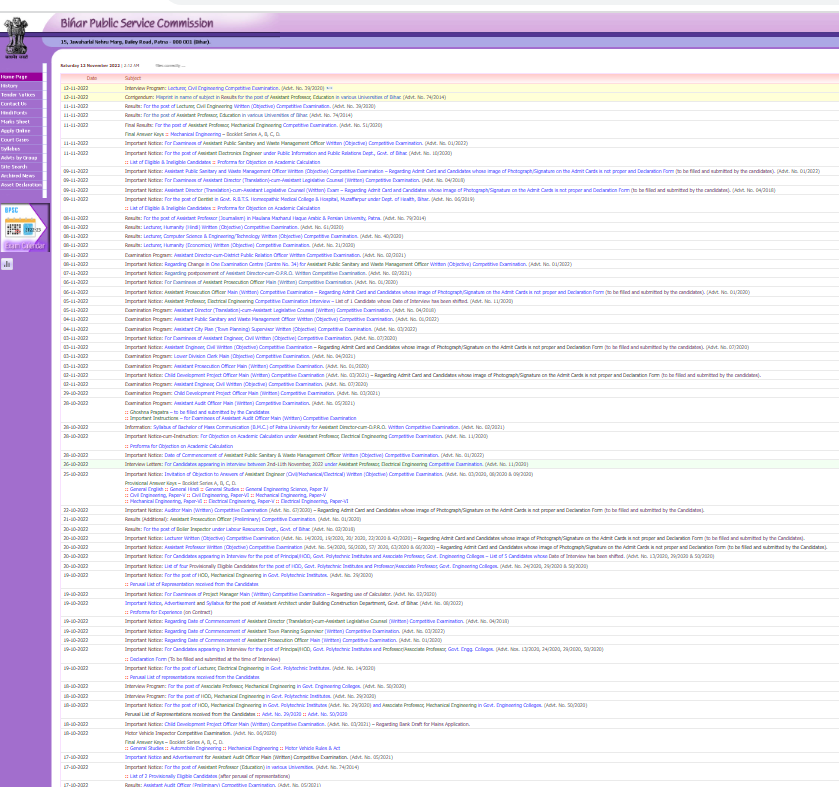Select Marks Sheet in sidebar
This screenshot has width=839, height=787.
click(x=15, y=122)
